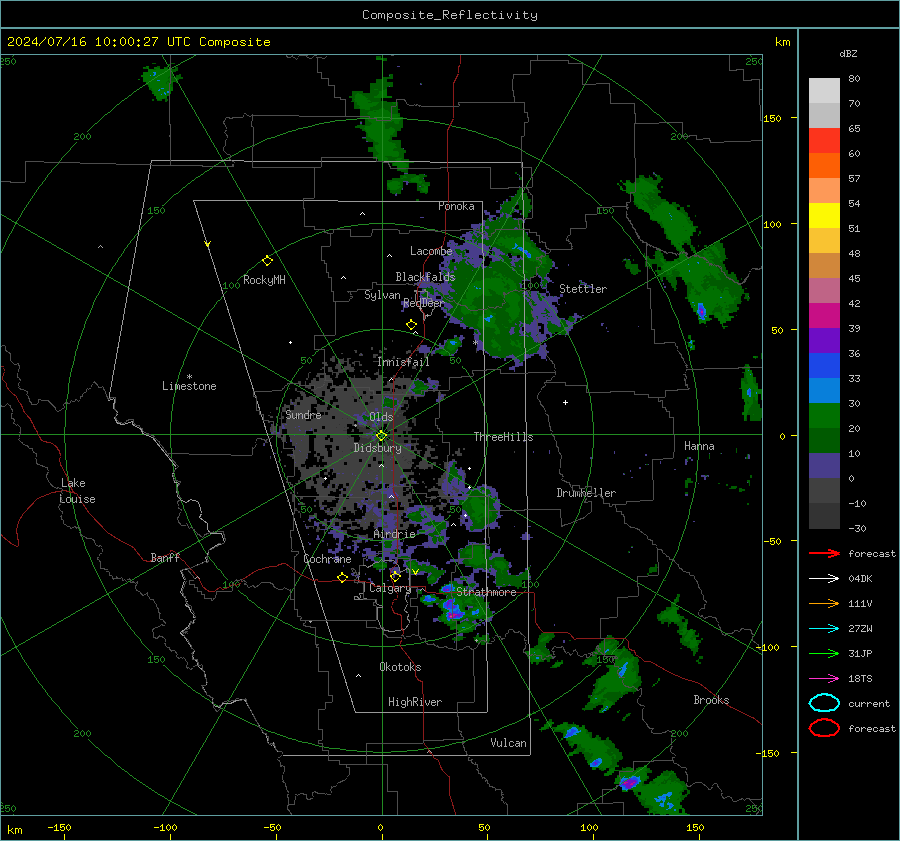
Task: Select the slate purple 0-10 dBZ swatch
Action: coord(824,465)
